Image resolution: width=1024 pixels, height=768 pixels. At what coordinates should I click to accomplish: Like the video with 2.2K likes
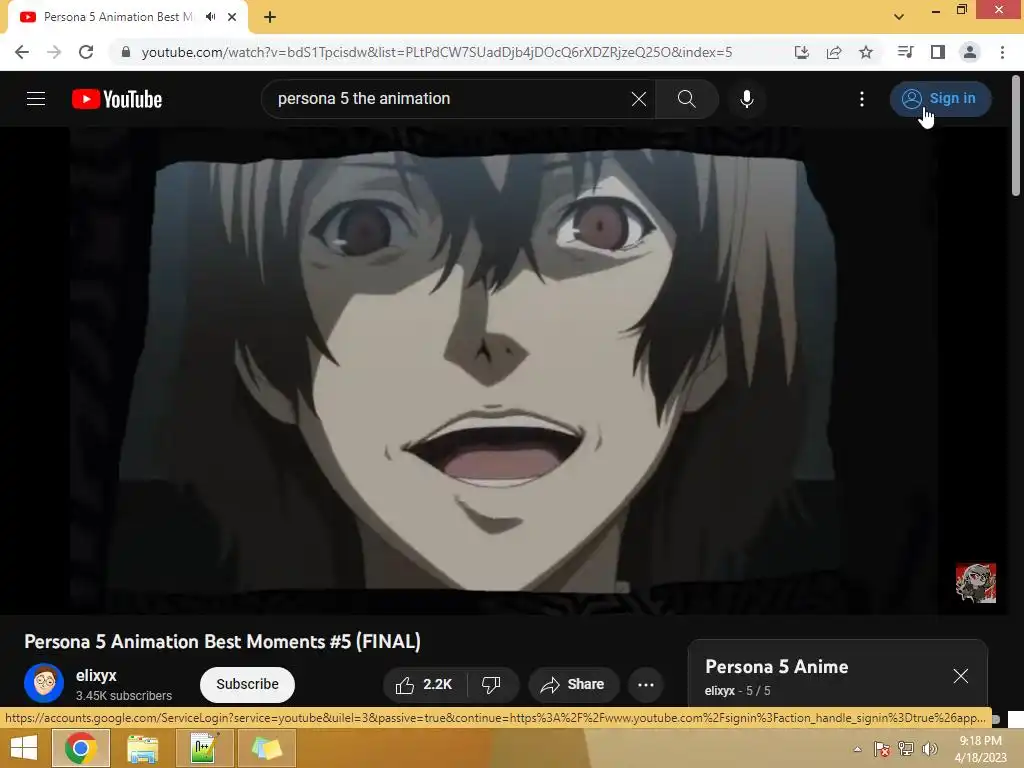tap(424, 684)
